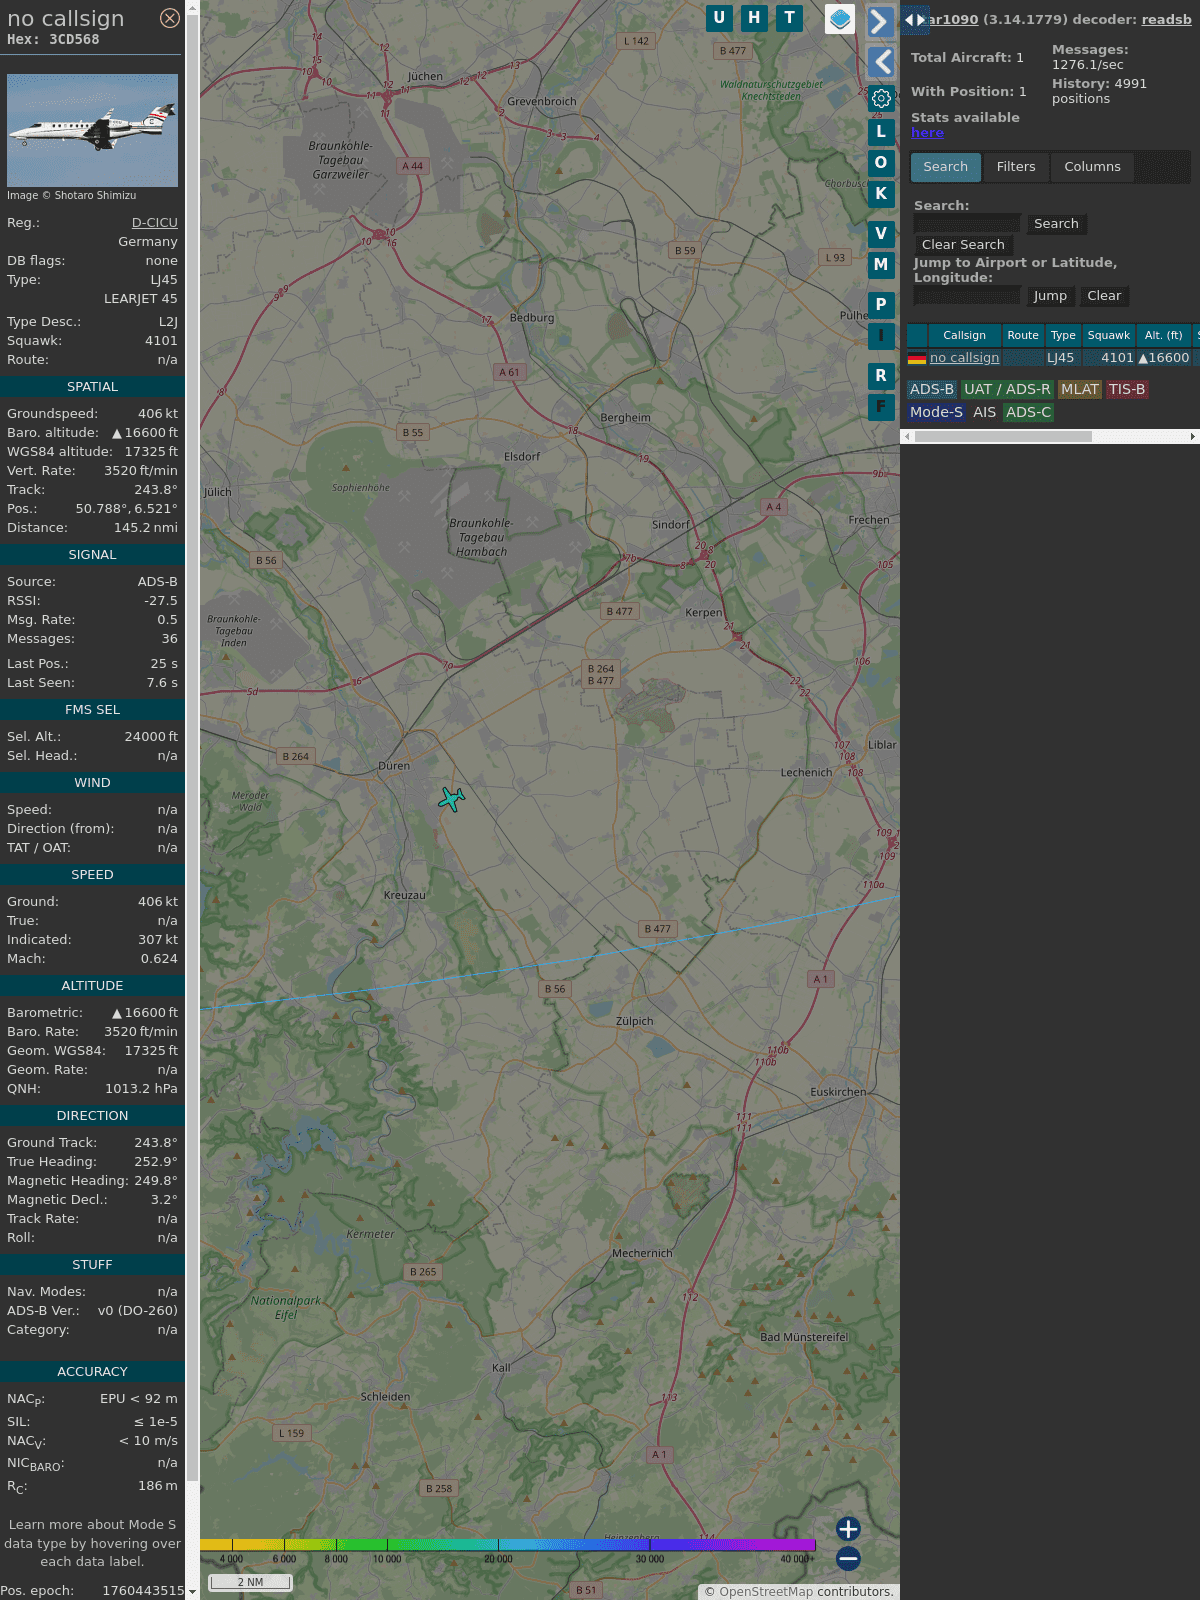The height and width of the screenshot is (1600, 1200).
Task: Click the right chevron sidebar arrow
Action: [880, 22]
